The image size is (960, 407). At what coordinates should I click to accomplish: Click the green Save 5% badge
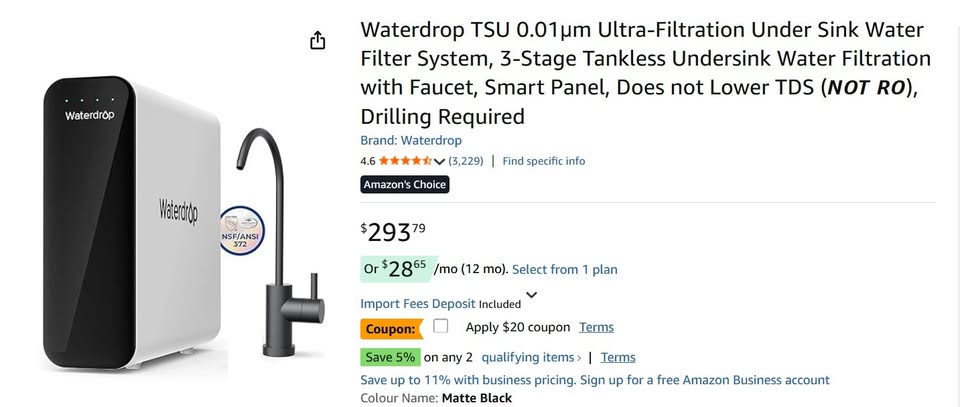pos(390,357)
